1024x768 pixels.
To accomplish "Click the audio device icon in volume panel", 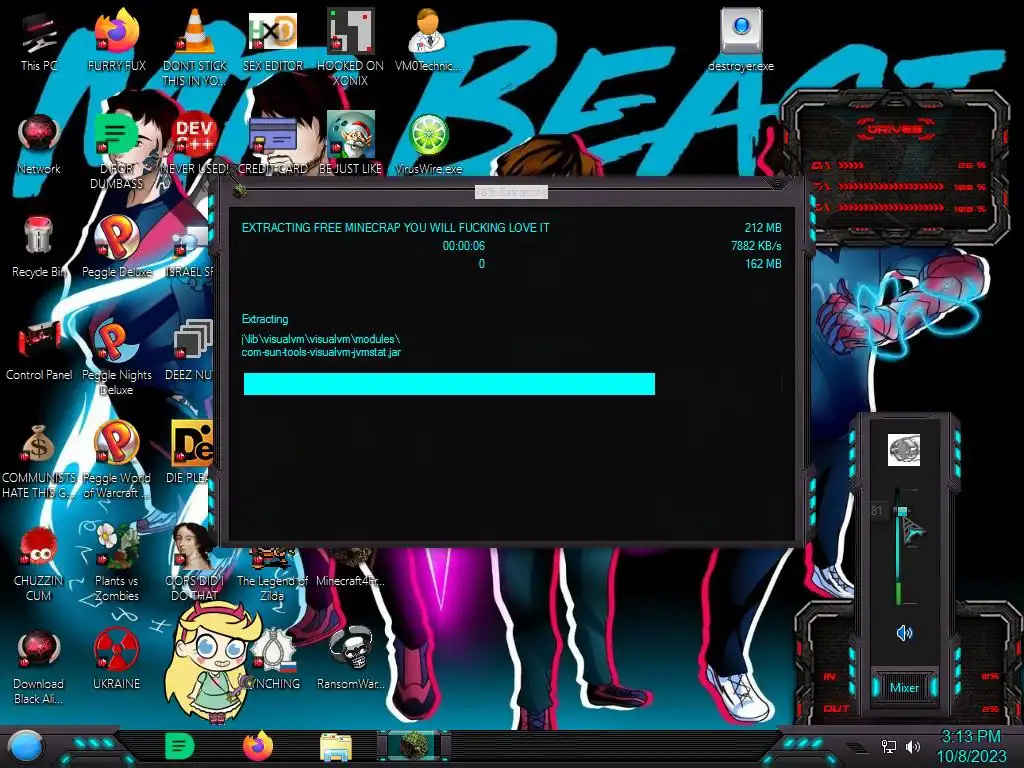I will point(904,450).
